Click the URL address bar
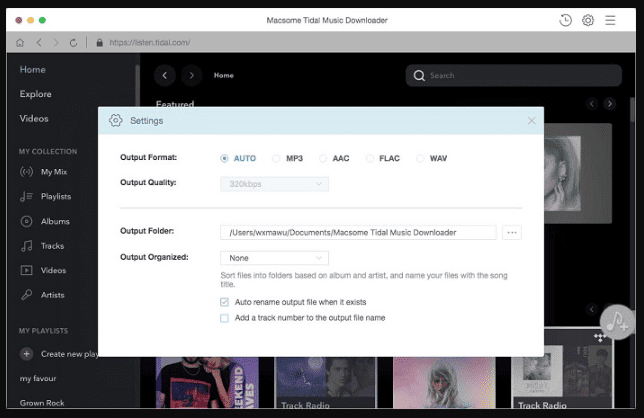644x418 pixels. click(x=150, y=42)
